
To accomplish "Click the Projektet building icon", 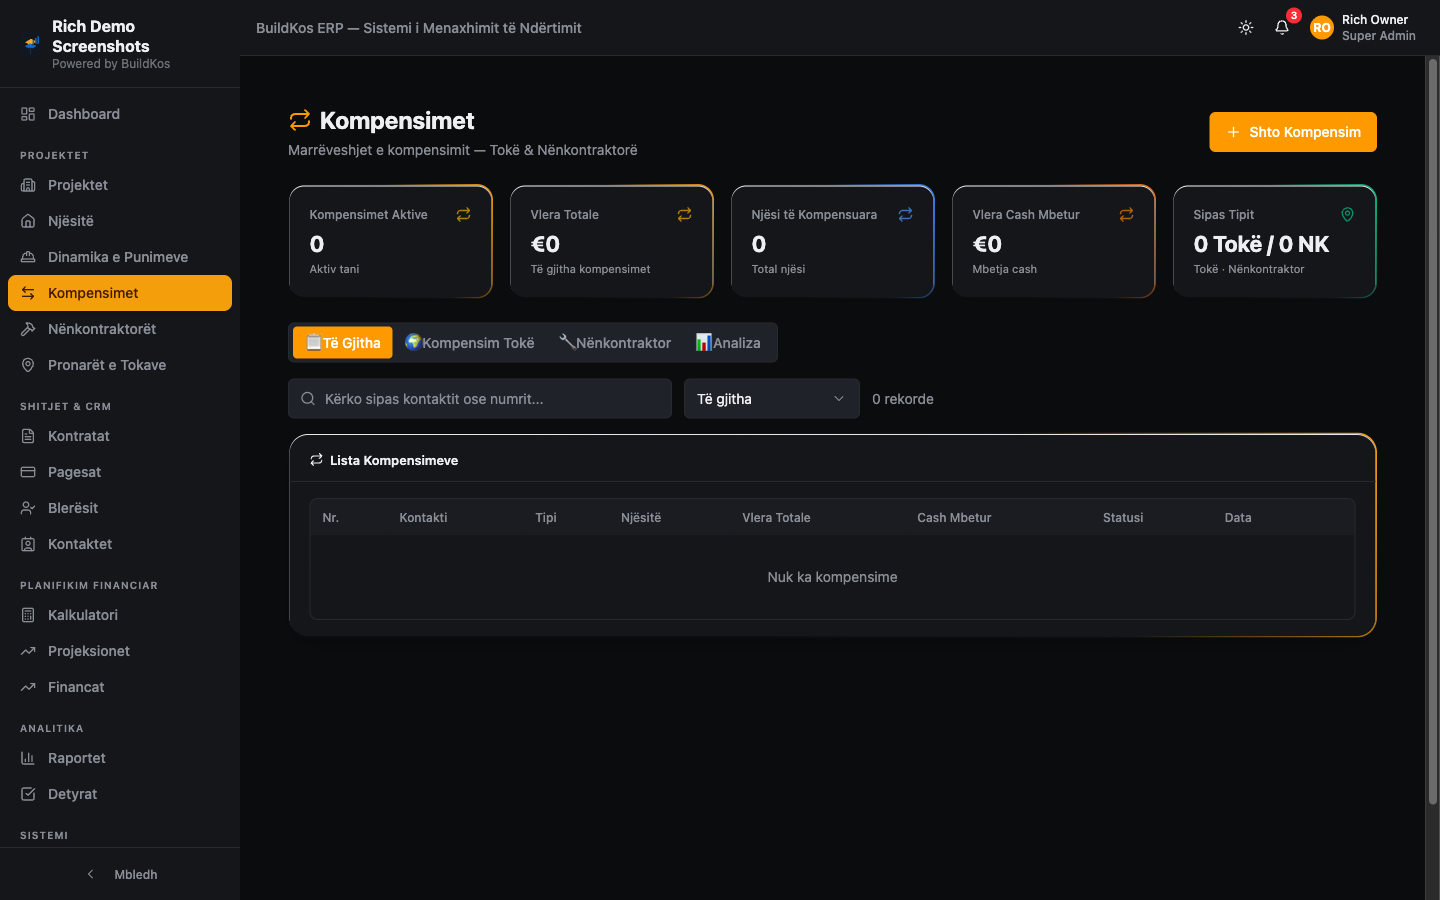I will click(x=28, y=185).
